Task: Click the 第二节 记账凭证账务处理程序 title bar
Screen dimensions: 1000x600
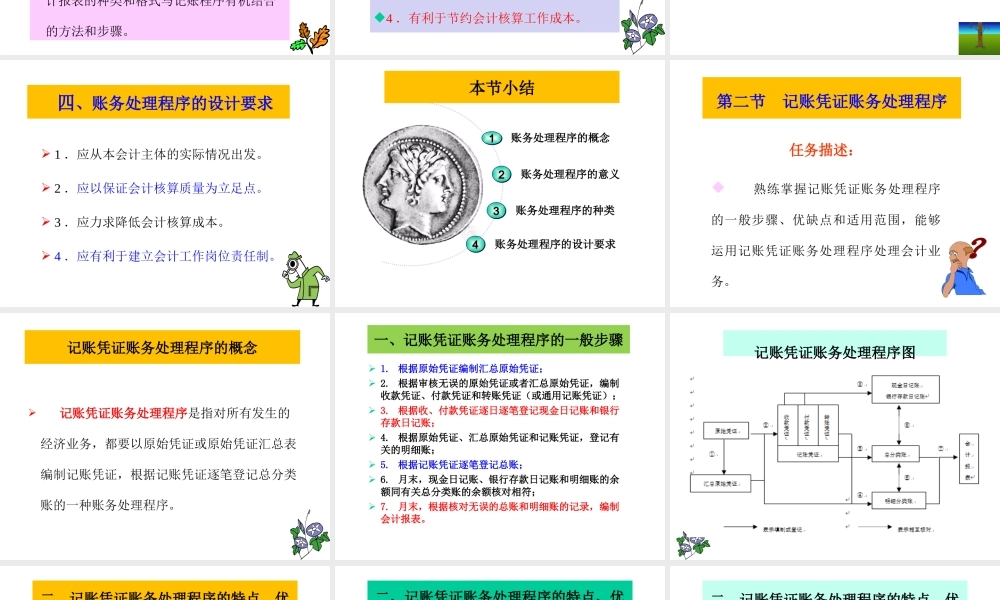Action: pyautogui.click(x=833, y=98)
